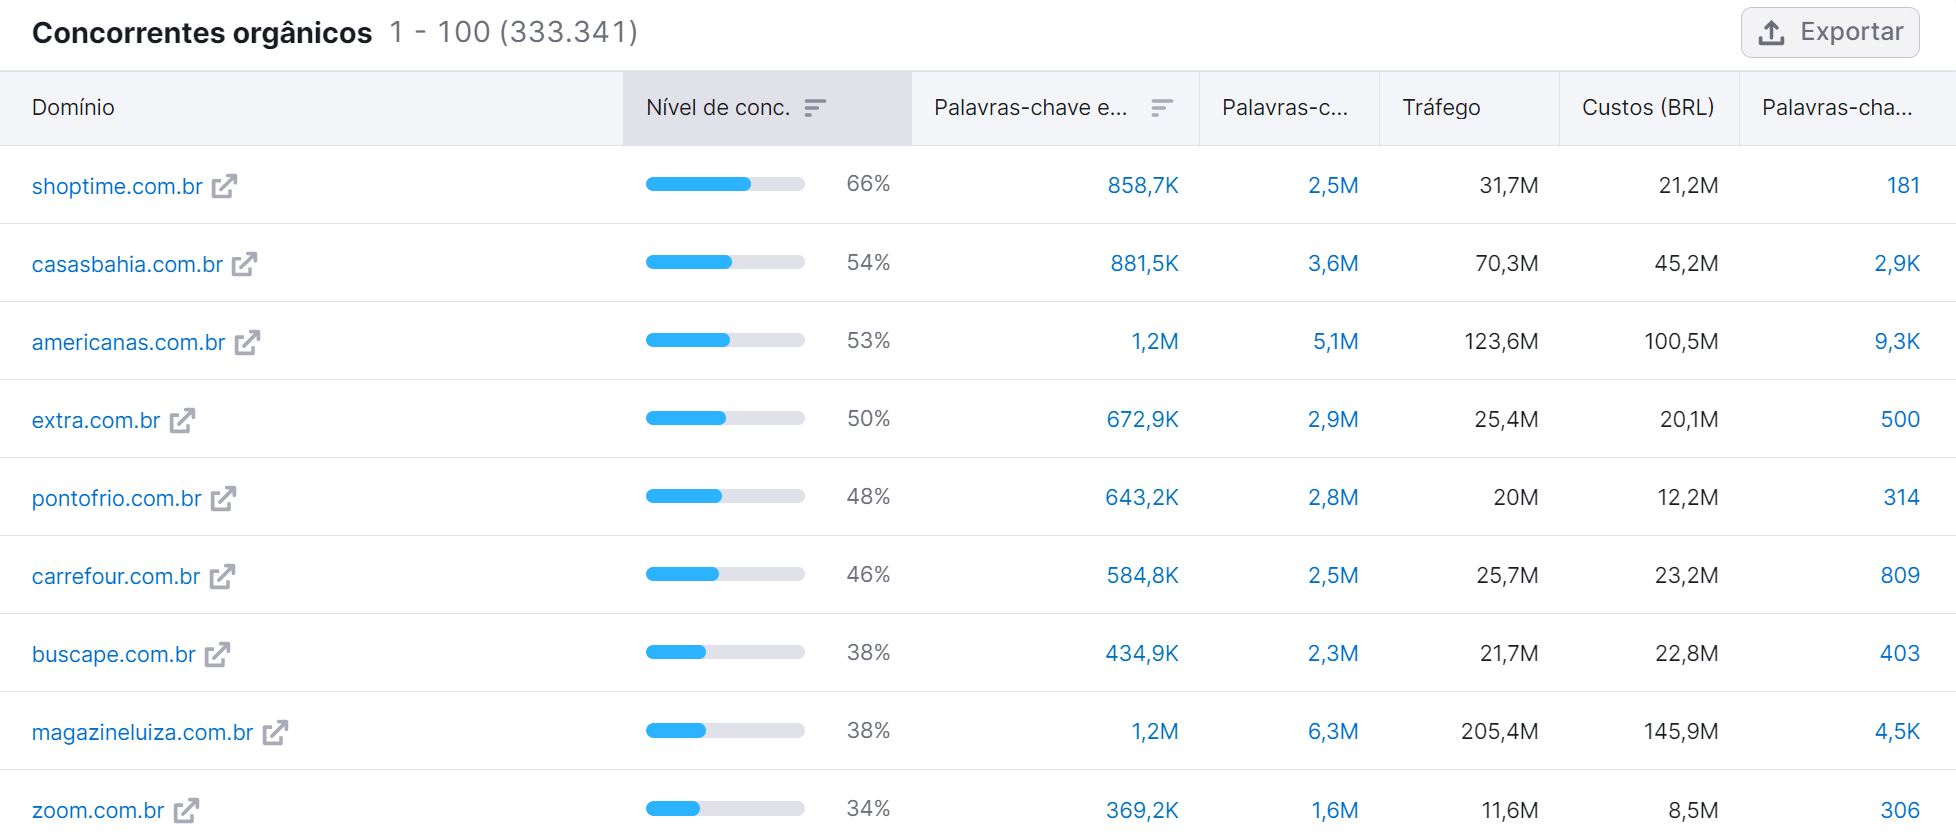Select magazineluiza costs value 145,9M
The width and height of the screenshot is (1956, 840).
(x=1681, y=731)
